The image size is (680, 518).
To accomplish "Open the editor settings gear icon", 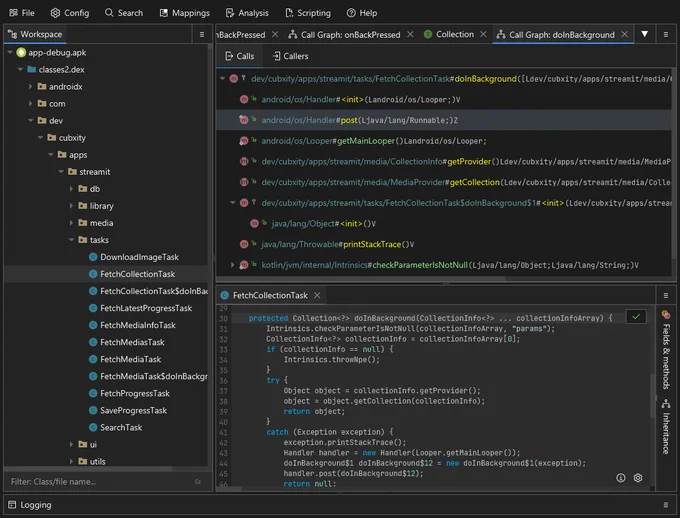I will (638, 478).
